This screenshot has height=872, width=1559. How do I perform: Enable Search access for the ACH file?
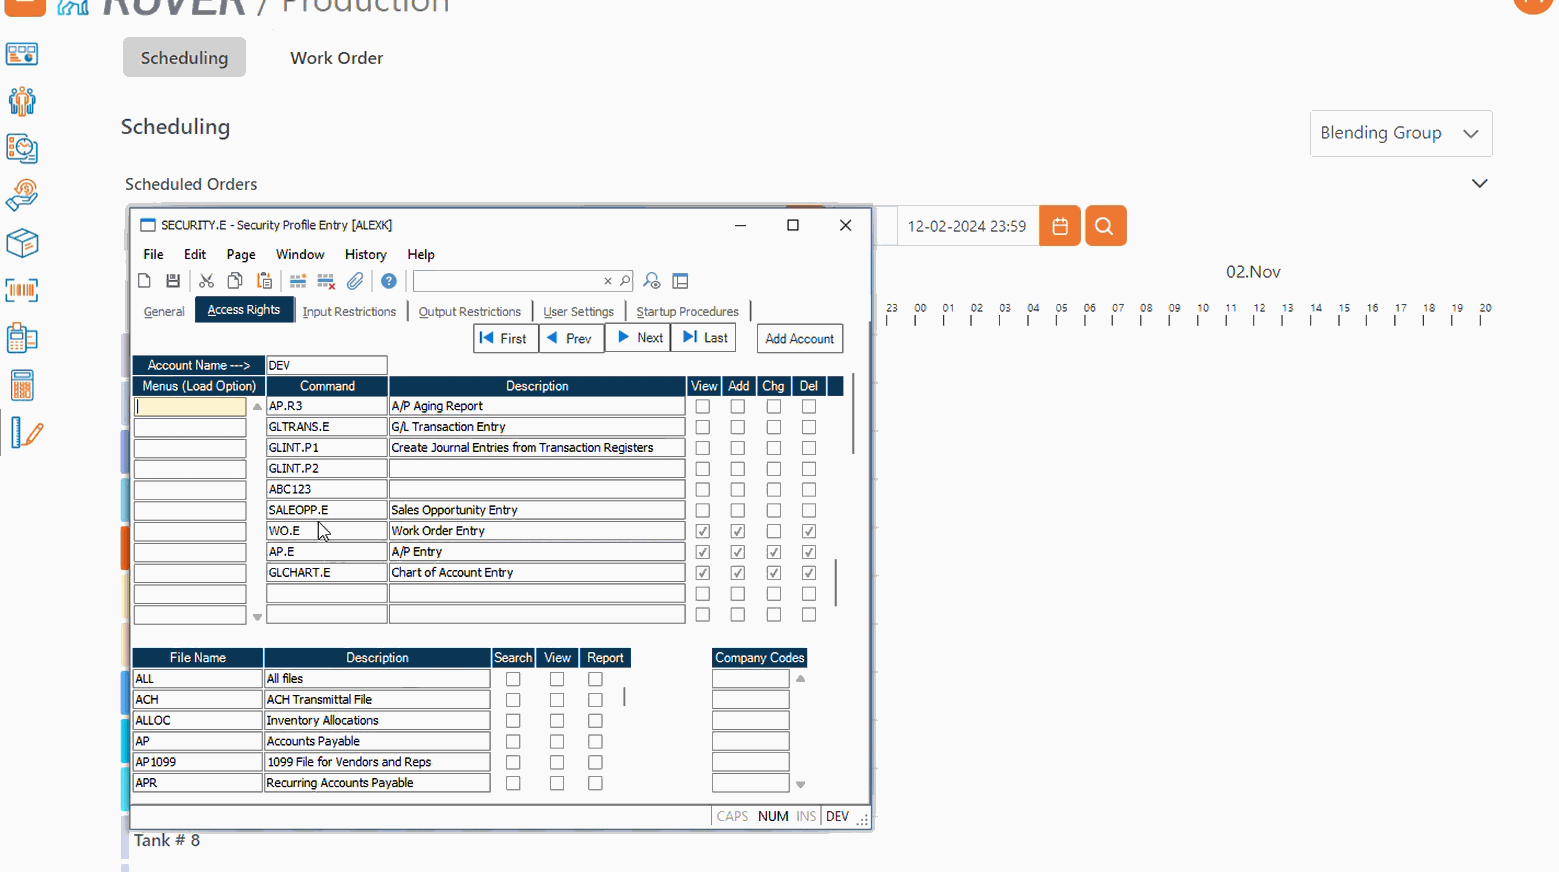coord(513,699)
